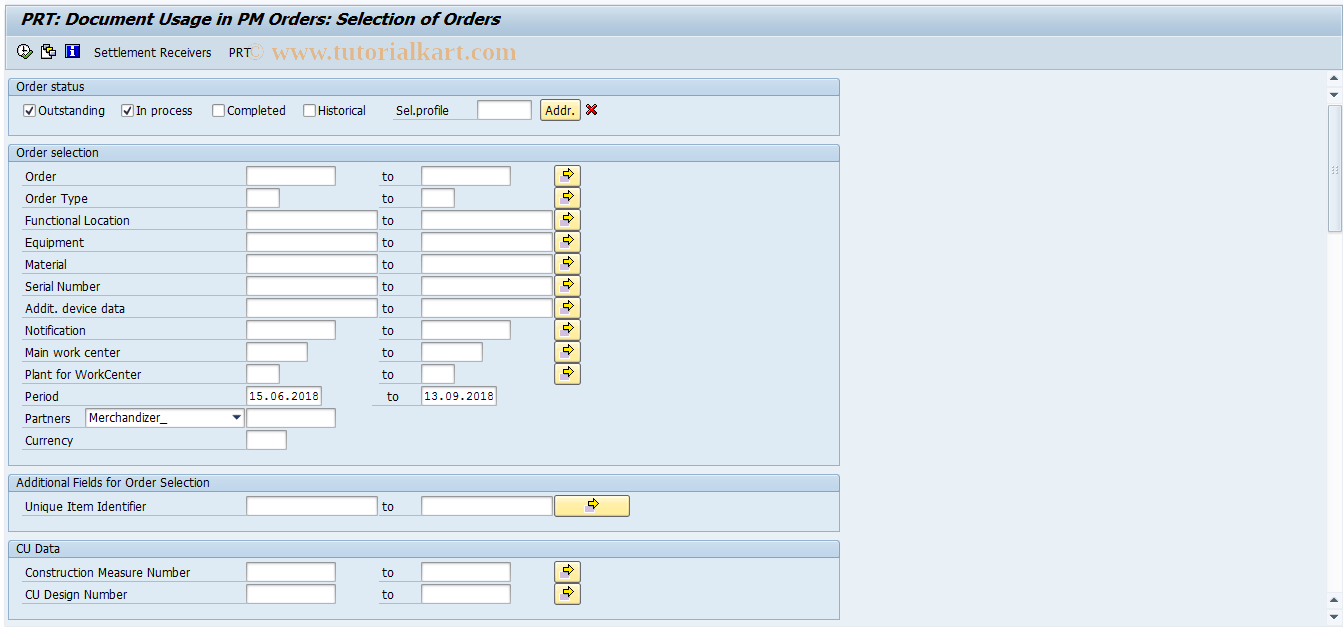Click the Functional Location from field
This screenshot has height=627, width=1343.
[312, 220]
